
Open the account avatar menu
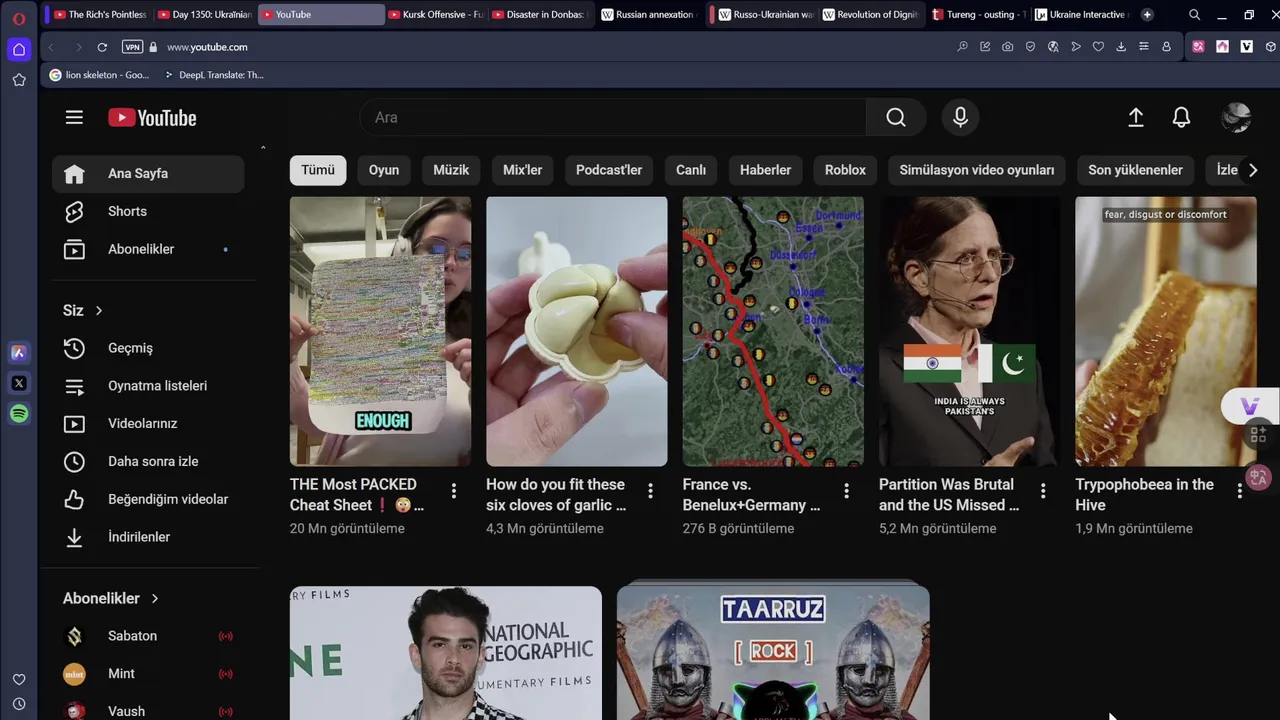click(1236, 117)
